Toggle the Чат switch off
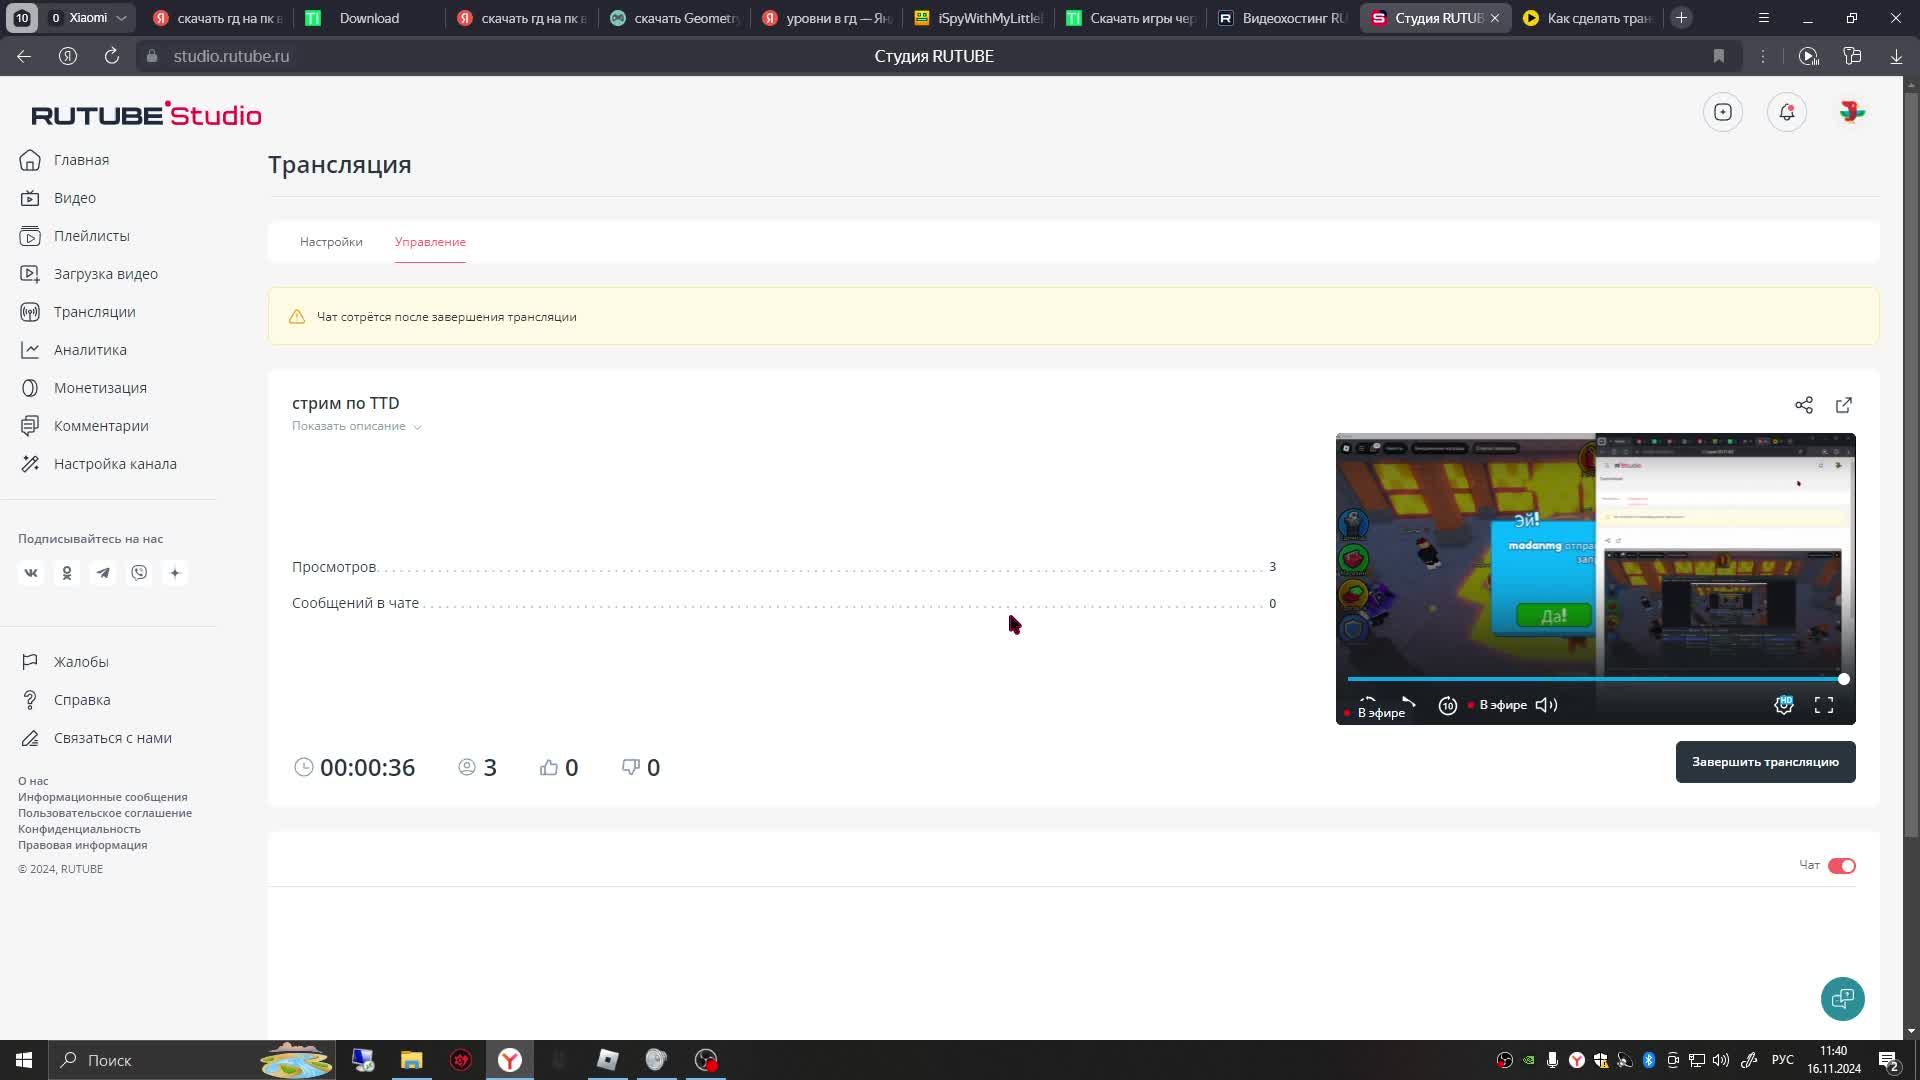Screen dimensions: 1920x1080 [x=1842, y=865]
